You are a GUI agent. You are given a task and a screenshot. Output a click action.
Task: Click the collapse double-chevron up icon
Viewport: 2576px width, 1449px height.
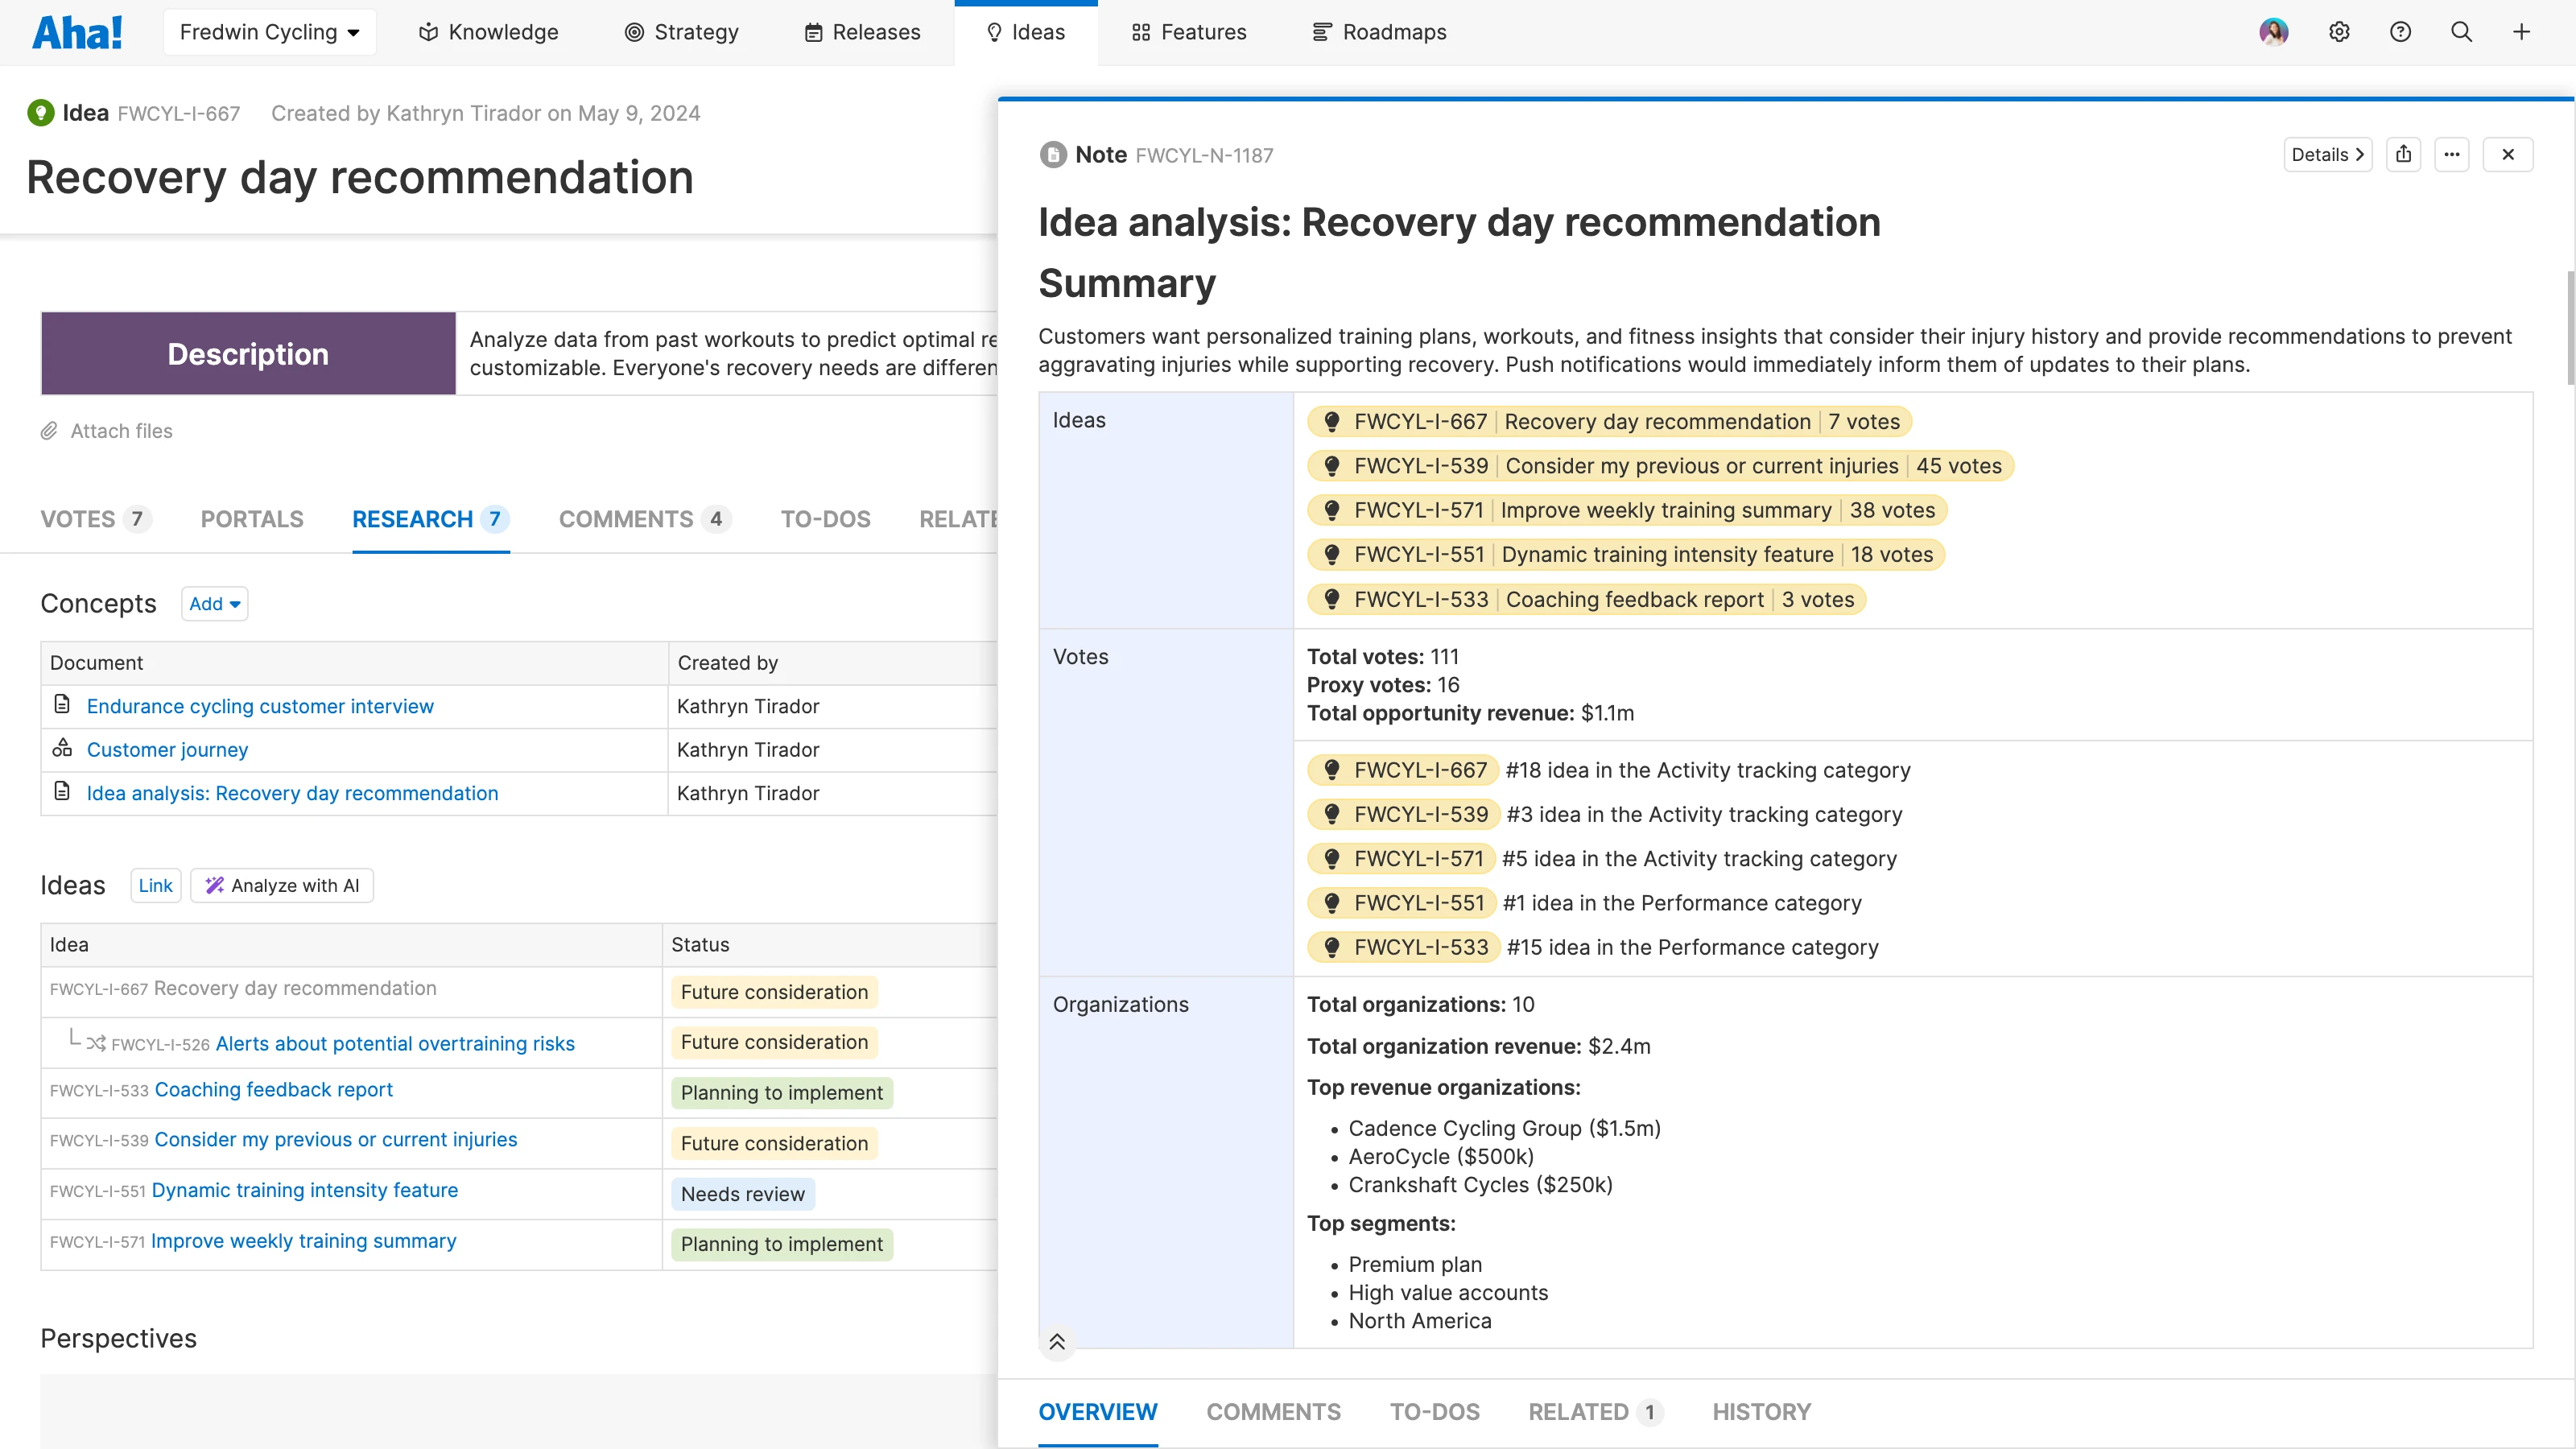1057,1342
